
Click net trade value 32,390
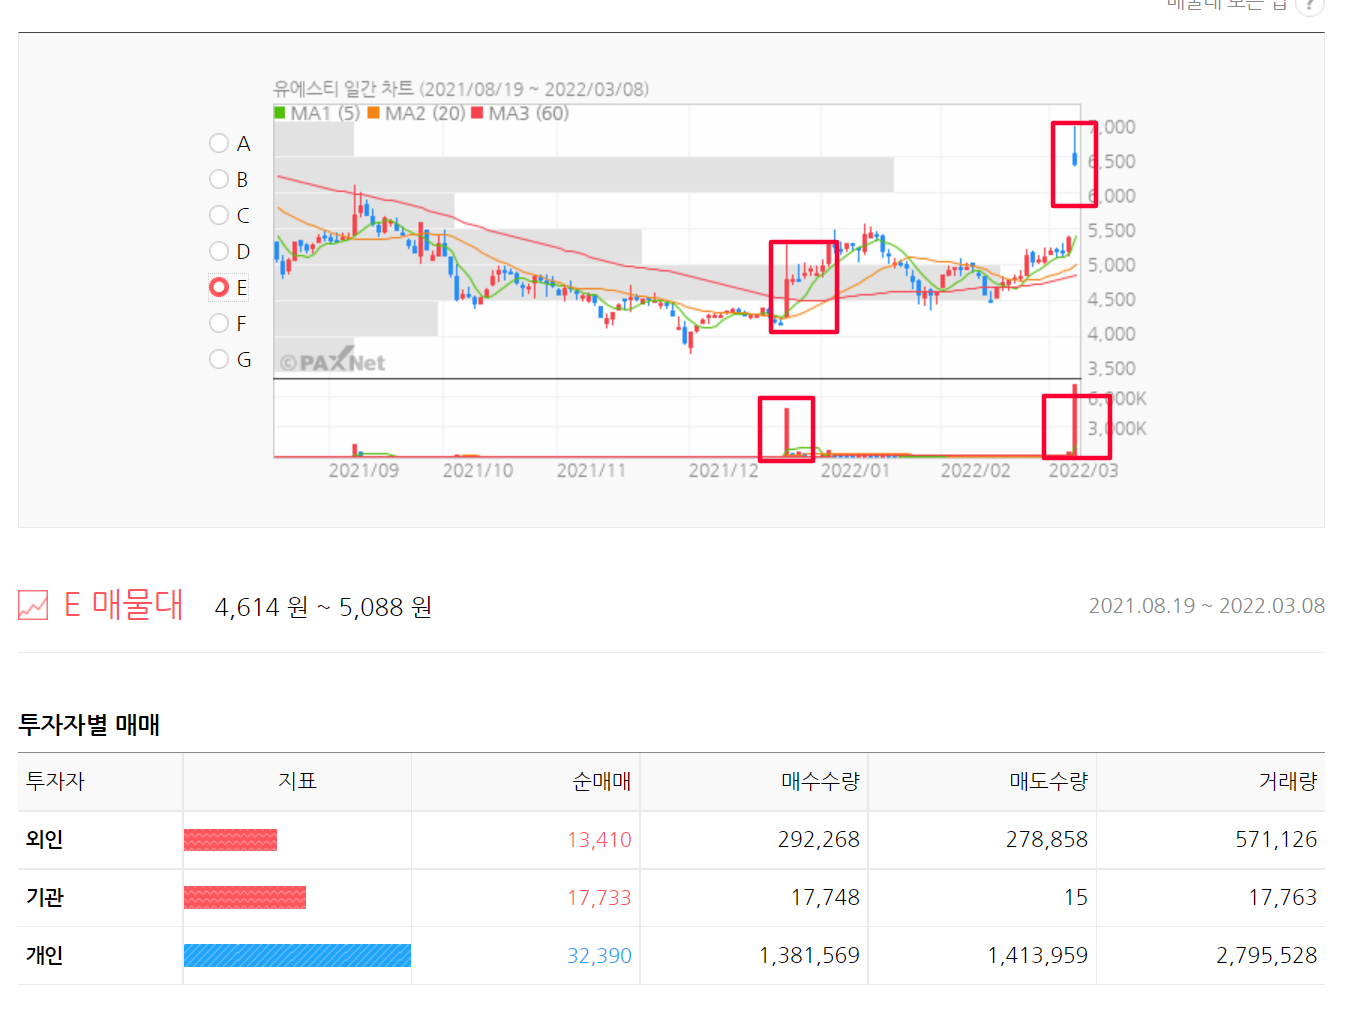599,956
